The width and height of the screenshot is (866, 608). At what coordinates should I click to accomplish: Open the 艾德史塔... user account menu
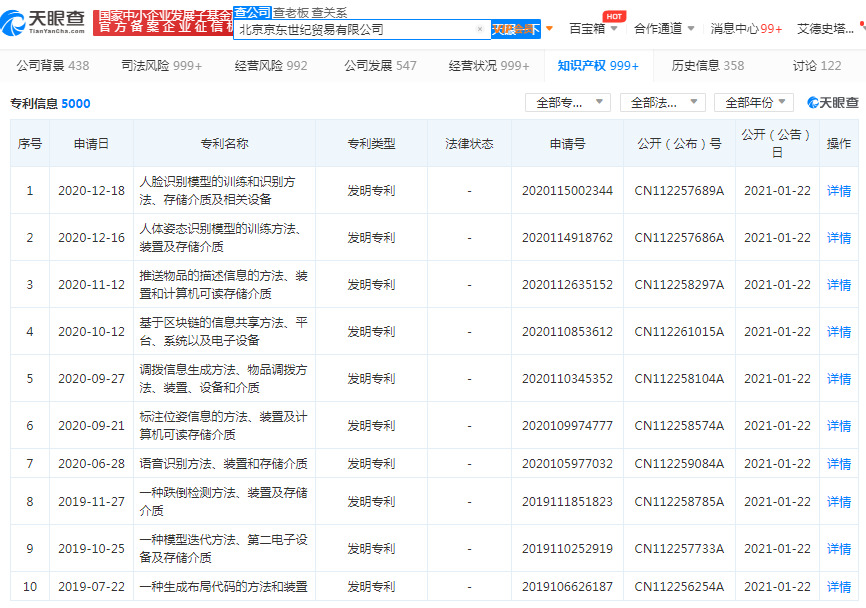[x=825, y=29]
